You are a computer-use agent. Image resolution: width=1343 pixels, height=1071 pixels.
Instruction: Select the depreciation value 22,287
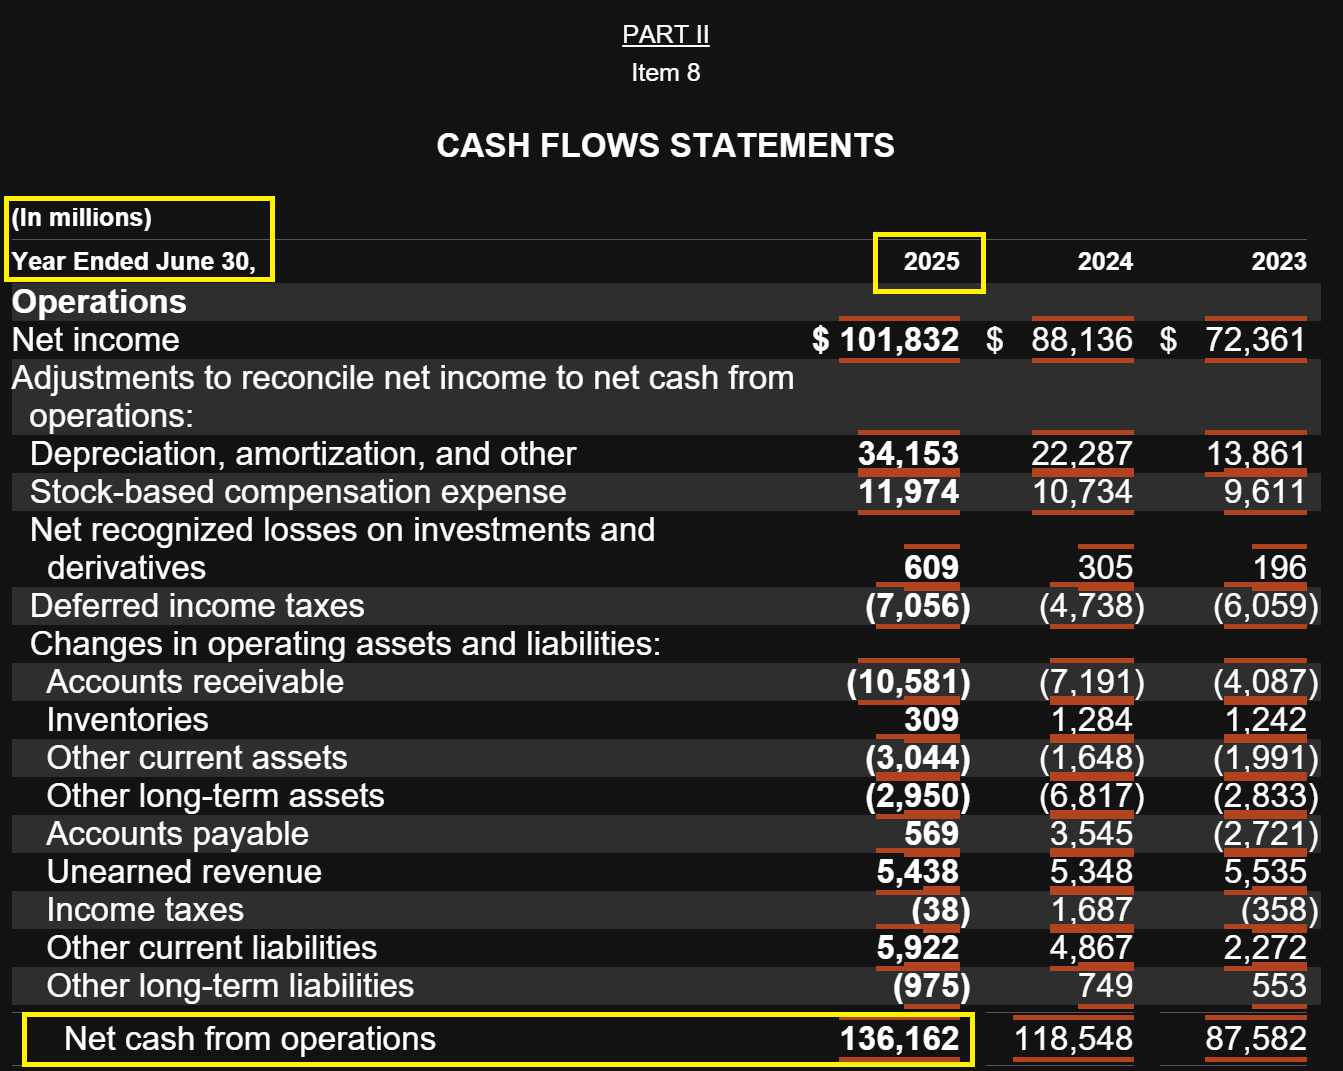pos(1082,454)
